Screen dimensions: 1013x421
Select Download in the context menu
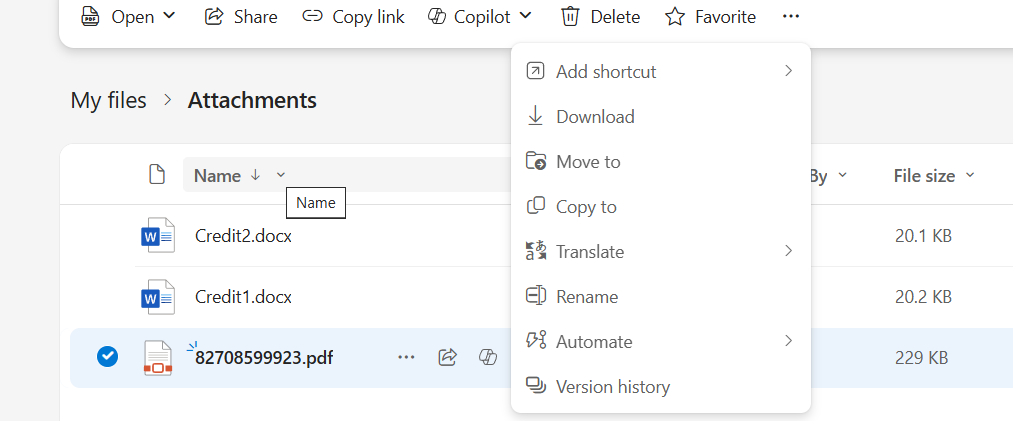click(660, 116)
